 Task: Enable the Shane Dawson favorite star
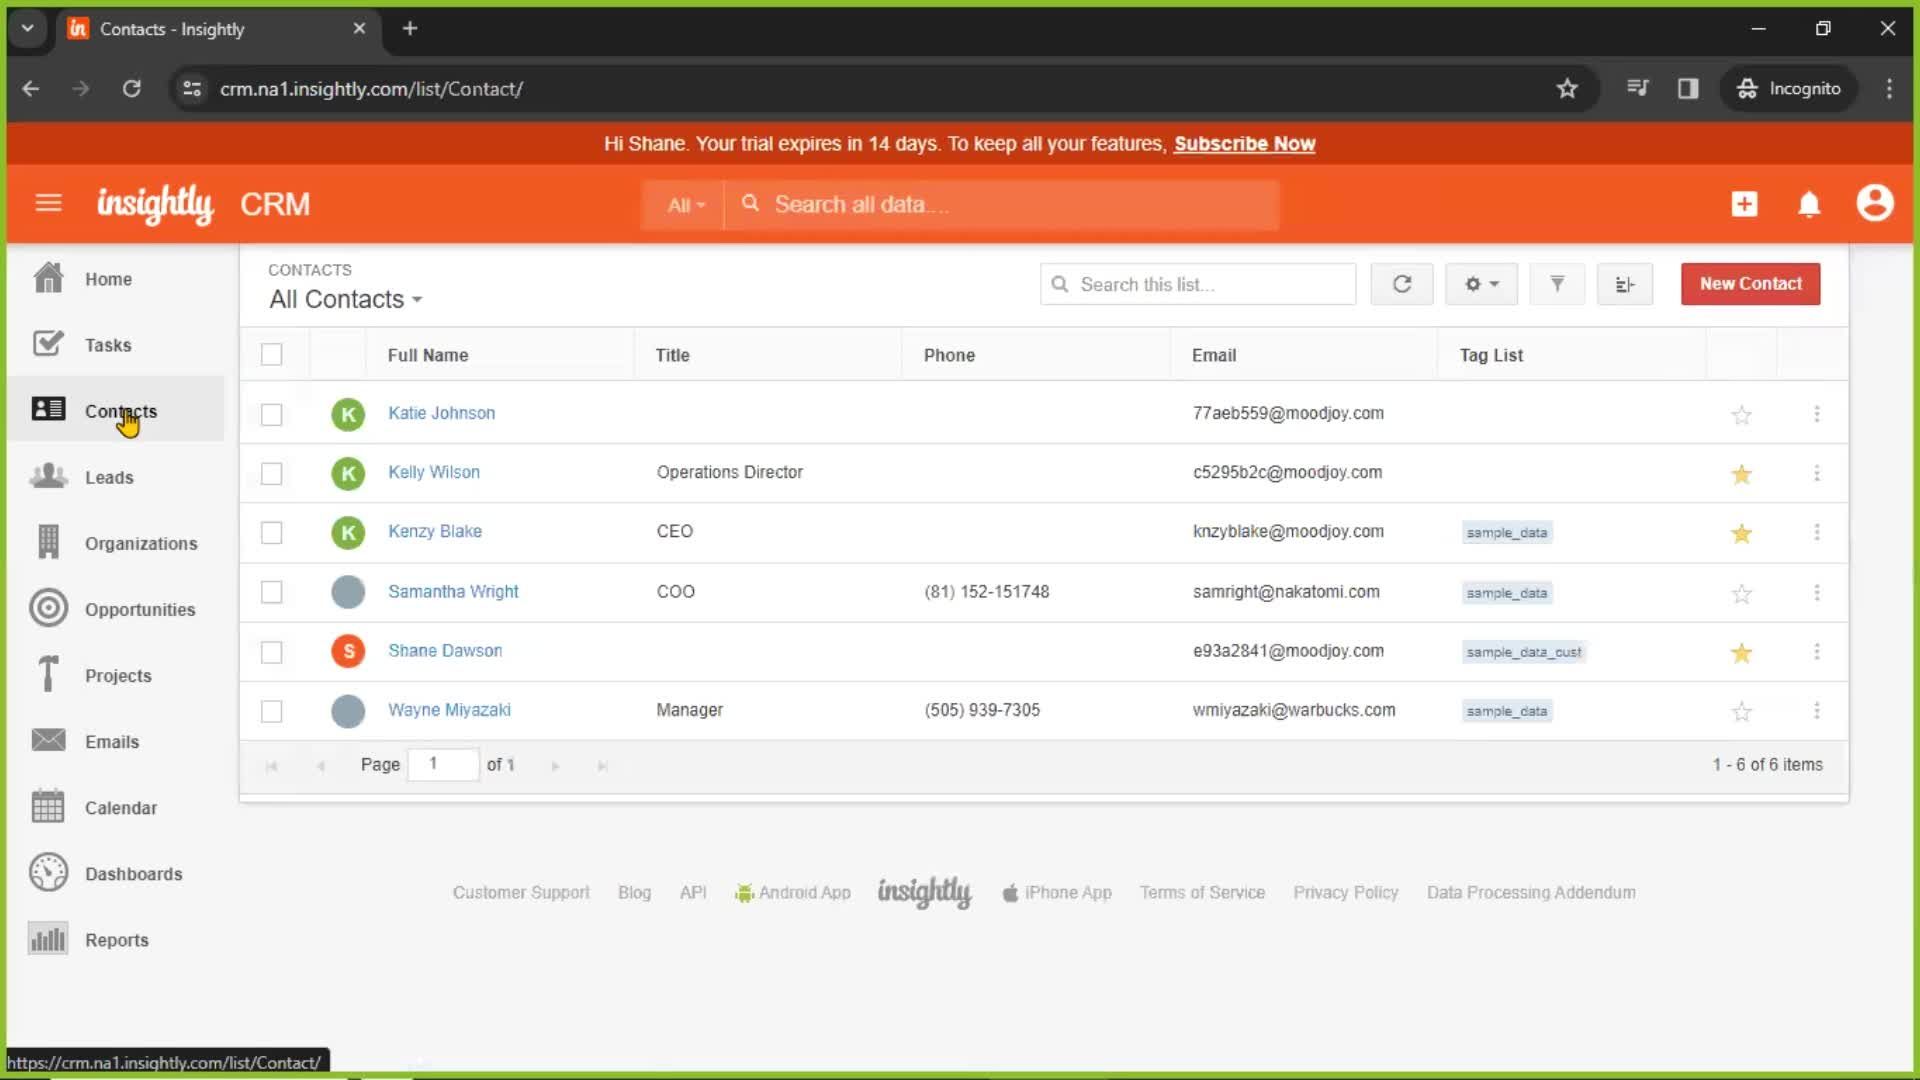click(1741, 651)
